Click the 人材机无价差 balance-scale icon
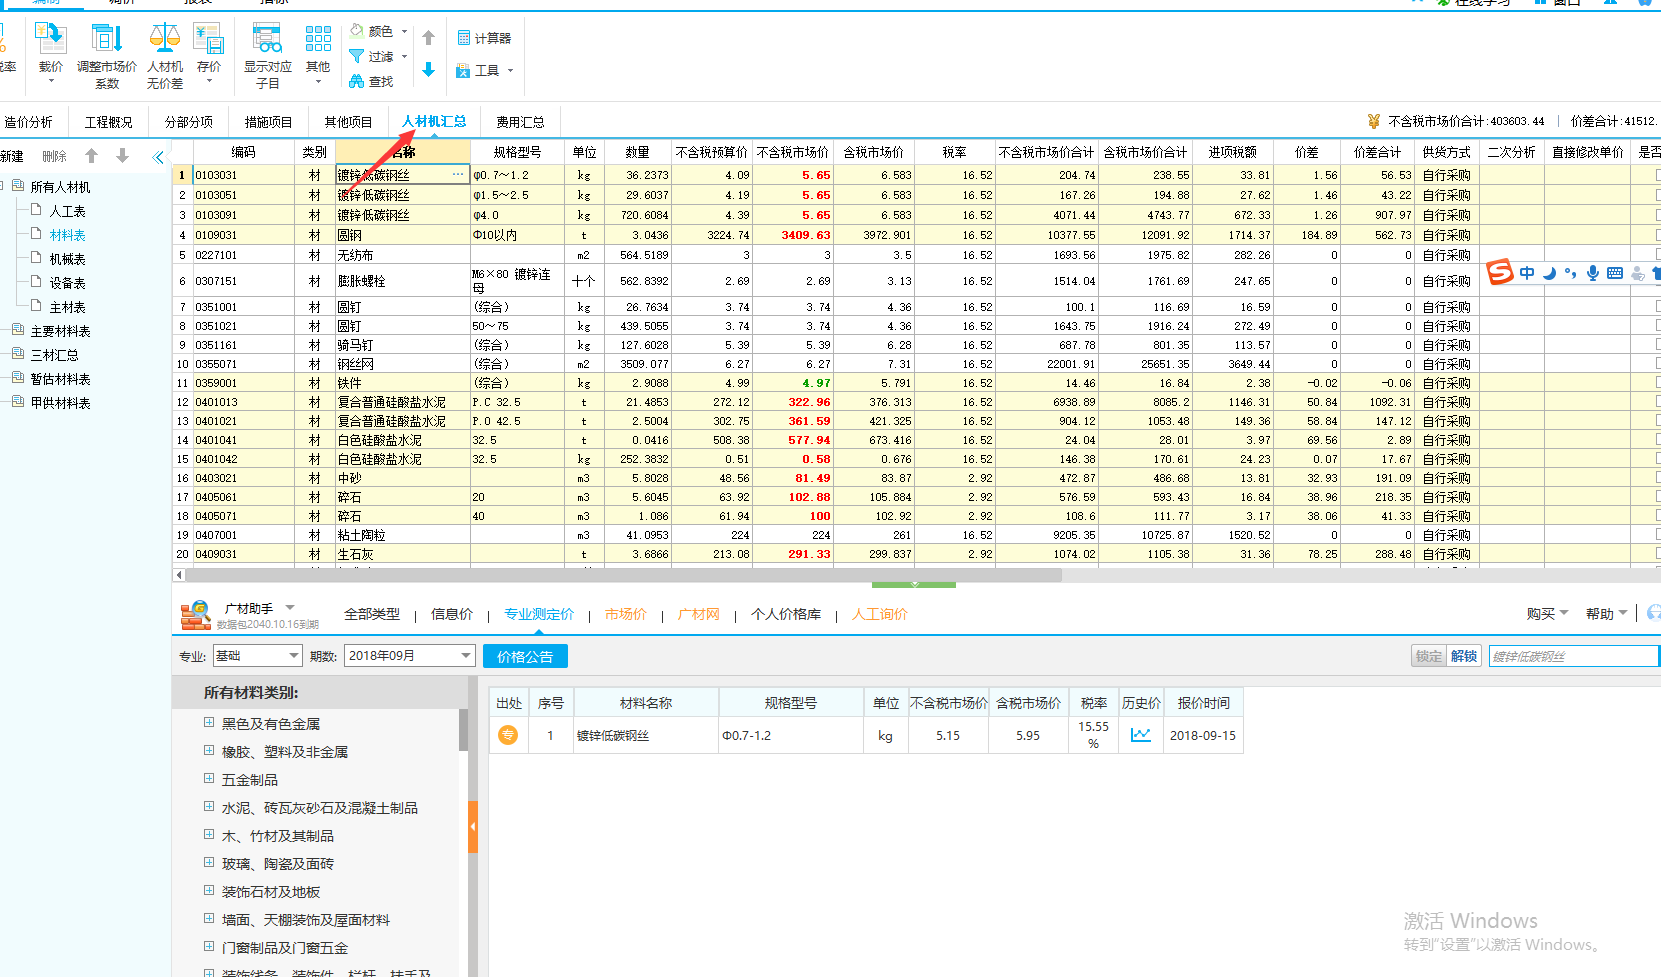Screen dimensions: 1661x977 click(164, 40)
